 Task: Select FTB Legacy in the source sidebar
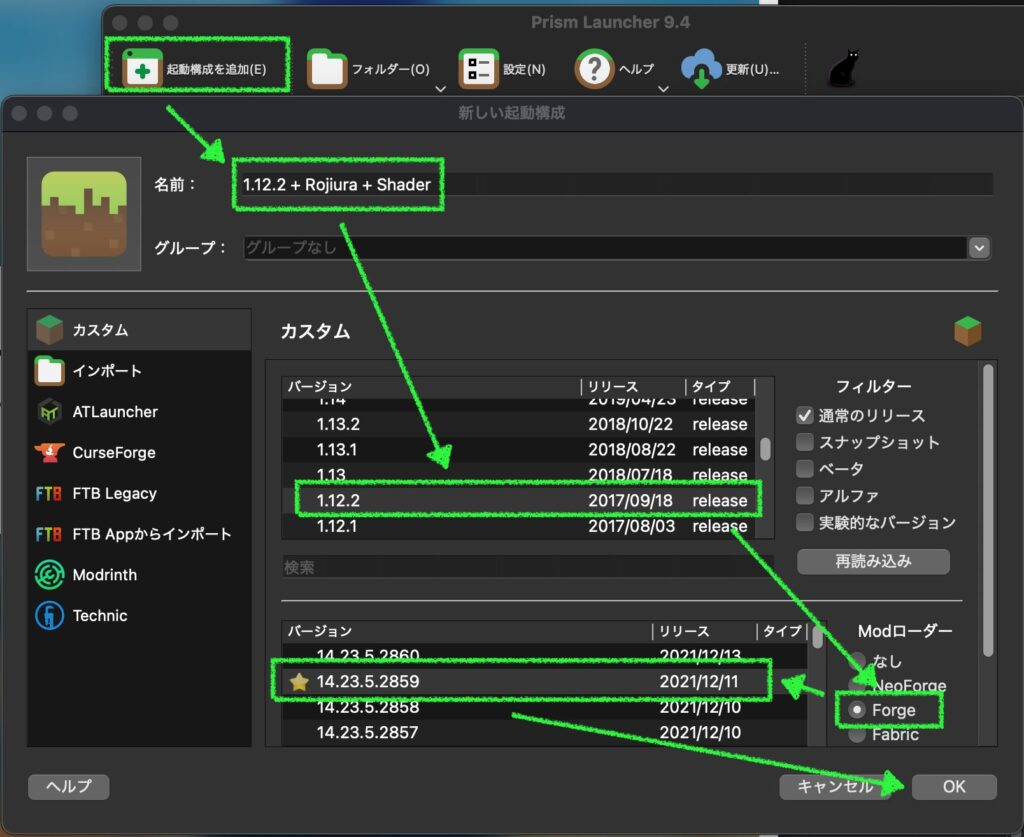click(x=139, y=494)
